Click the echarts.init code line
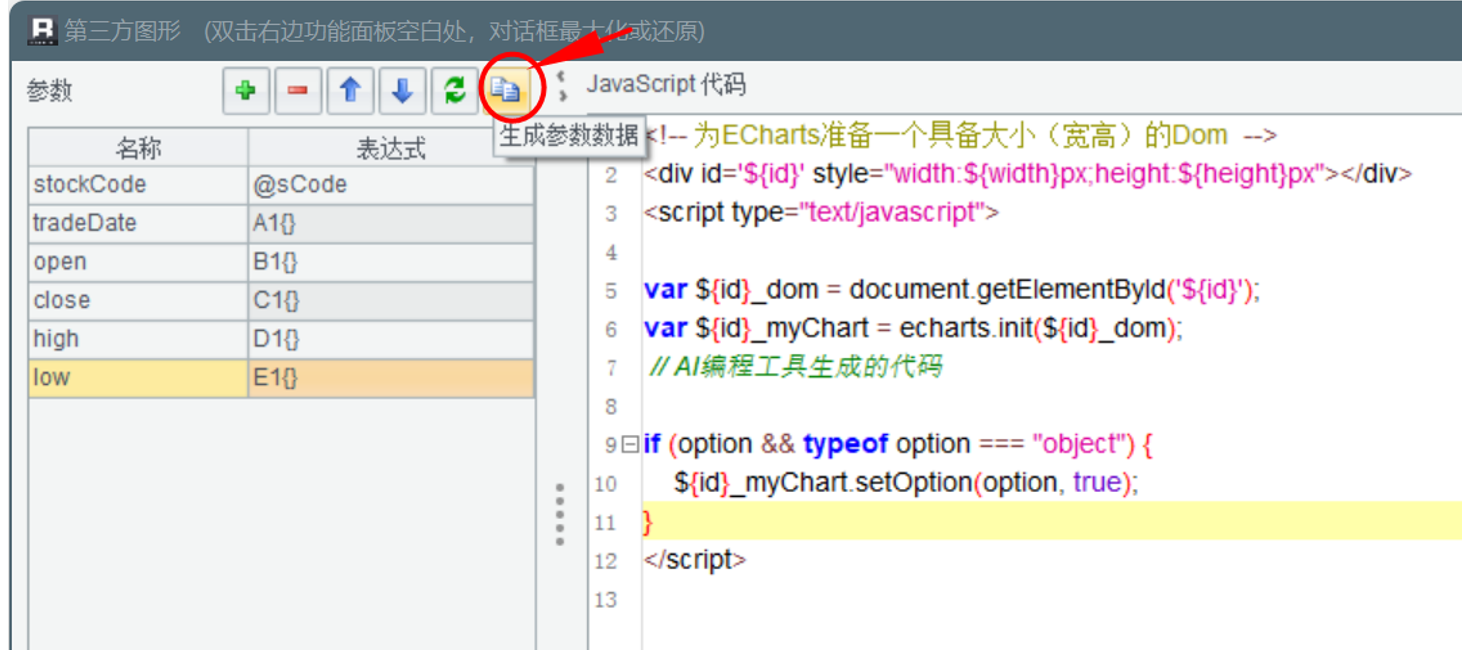Viewport: 1465px width, 653px height. click(913, 328)
